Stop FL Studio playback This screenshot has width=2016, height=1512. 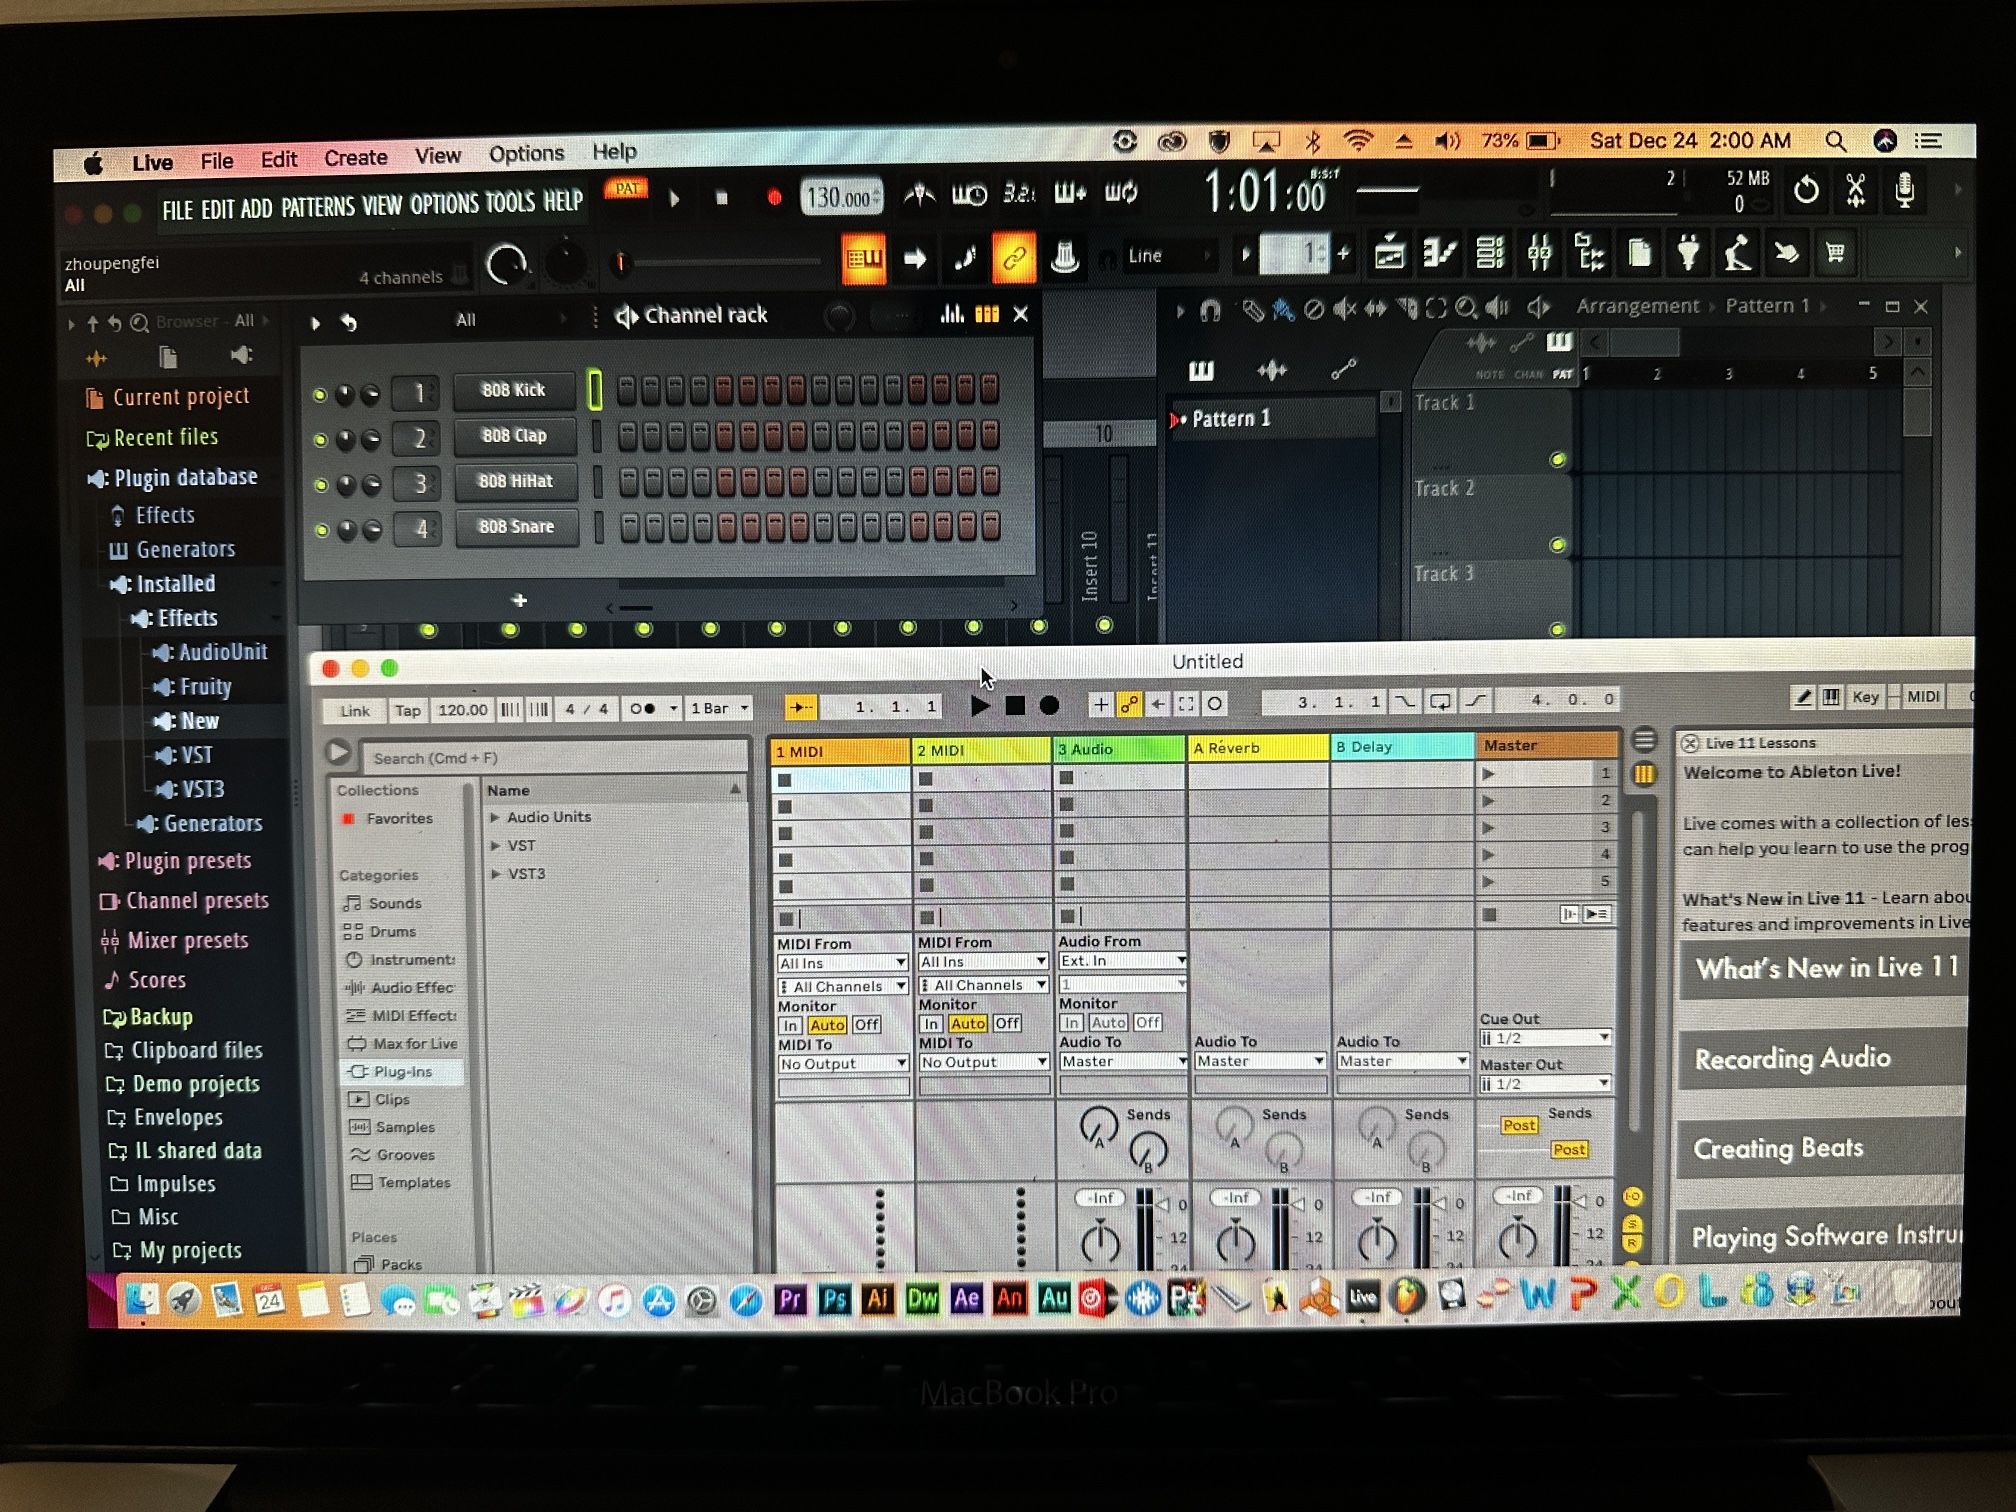722,198
